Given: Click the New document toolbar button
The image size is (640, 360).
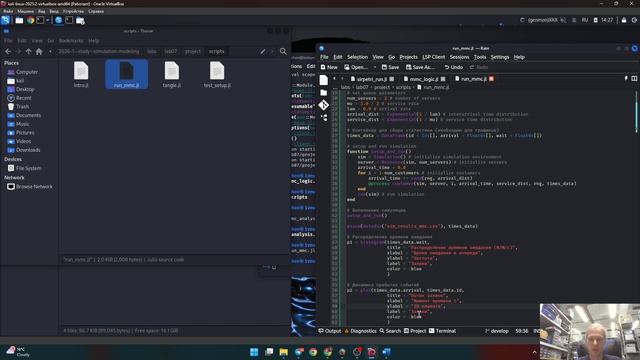Looking at the screenshot, I should pyautogui.click(x=329, y=67).
